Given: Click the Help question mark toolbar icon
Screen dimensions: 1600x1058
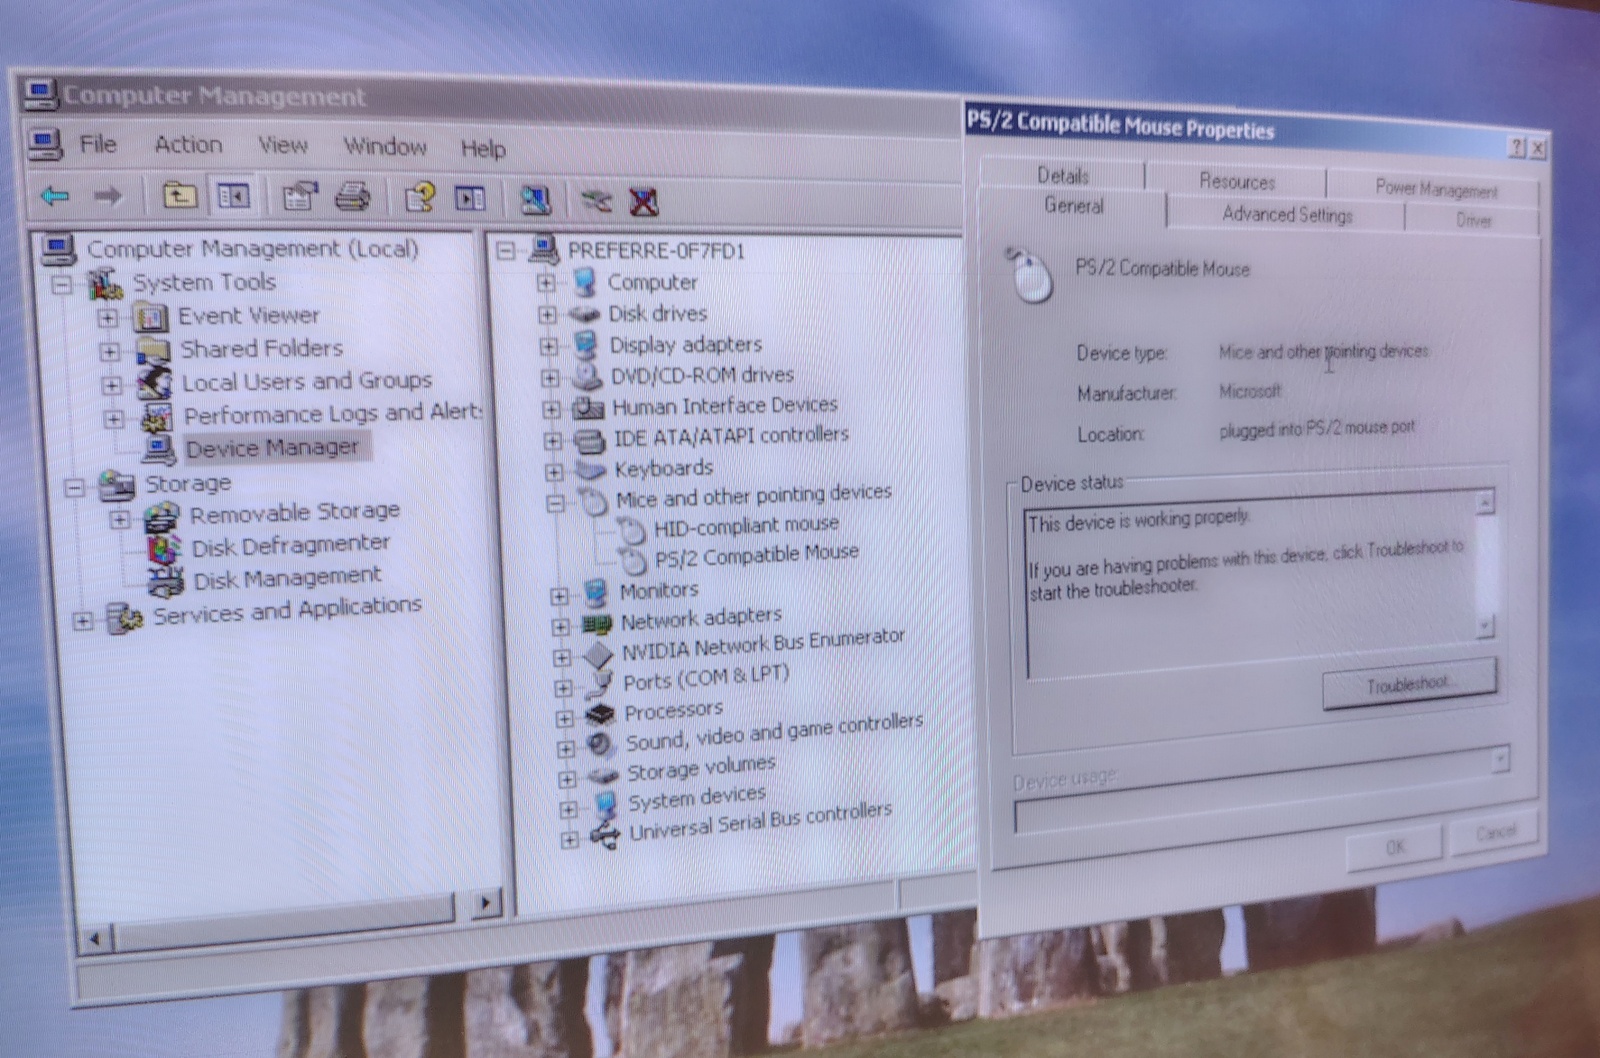Looking at the screenshot, I should tap(419, 198).
